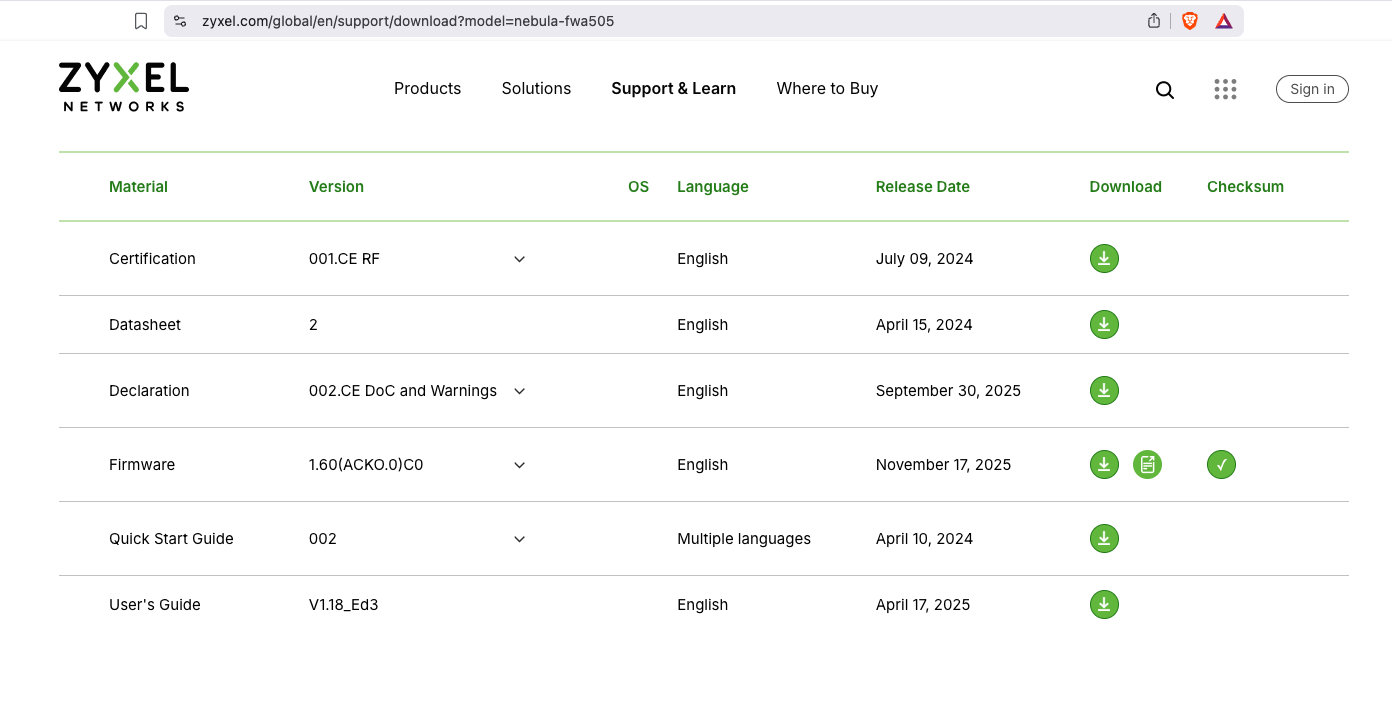Expand the Declaration version dropdown
The image size is (1392, 702).
(519, 391)
